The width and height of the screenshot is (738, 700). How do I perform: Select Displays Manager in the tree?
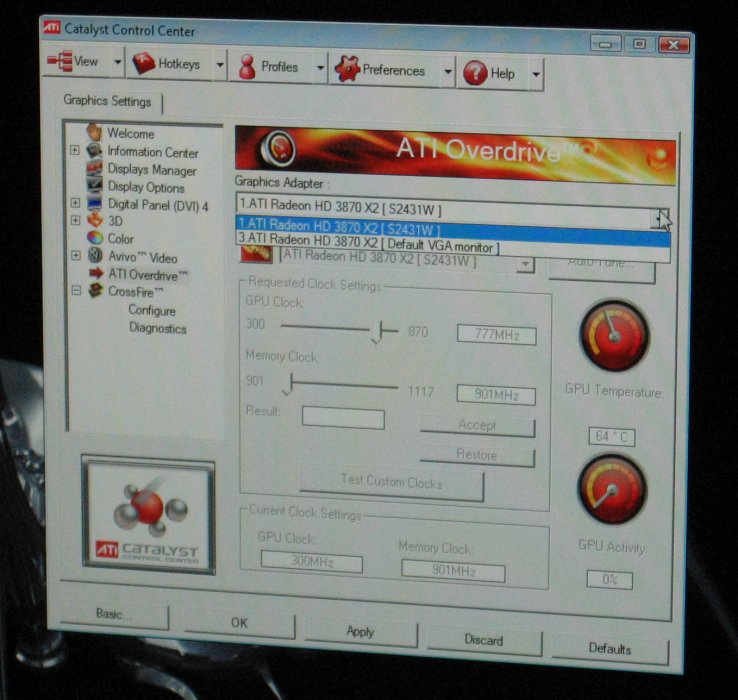click(152, 169)
